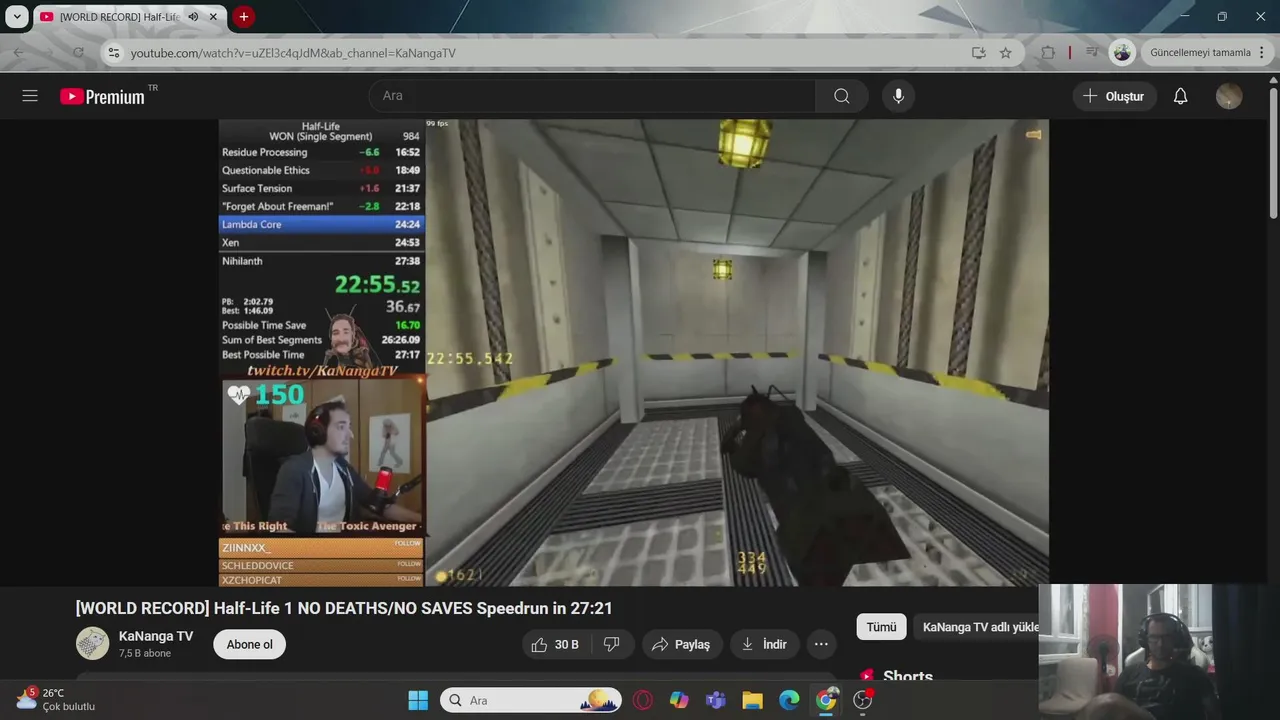This screenshot has height=720, width=1280.
Task: Start voice search with microphone icon
Action: pyautogui.click(x=898, y=96)
